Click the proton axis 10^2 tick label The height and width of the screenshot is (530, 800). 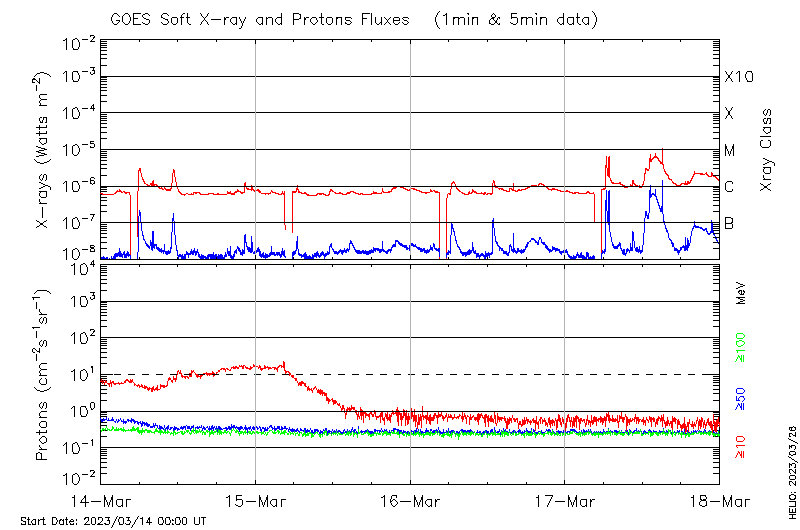point(81,337)
